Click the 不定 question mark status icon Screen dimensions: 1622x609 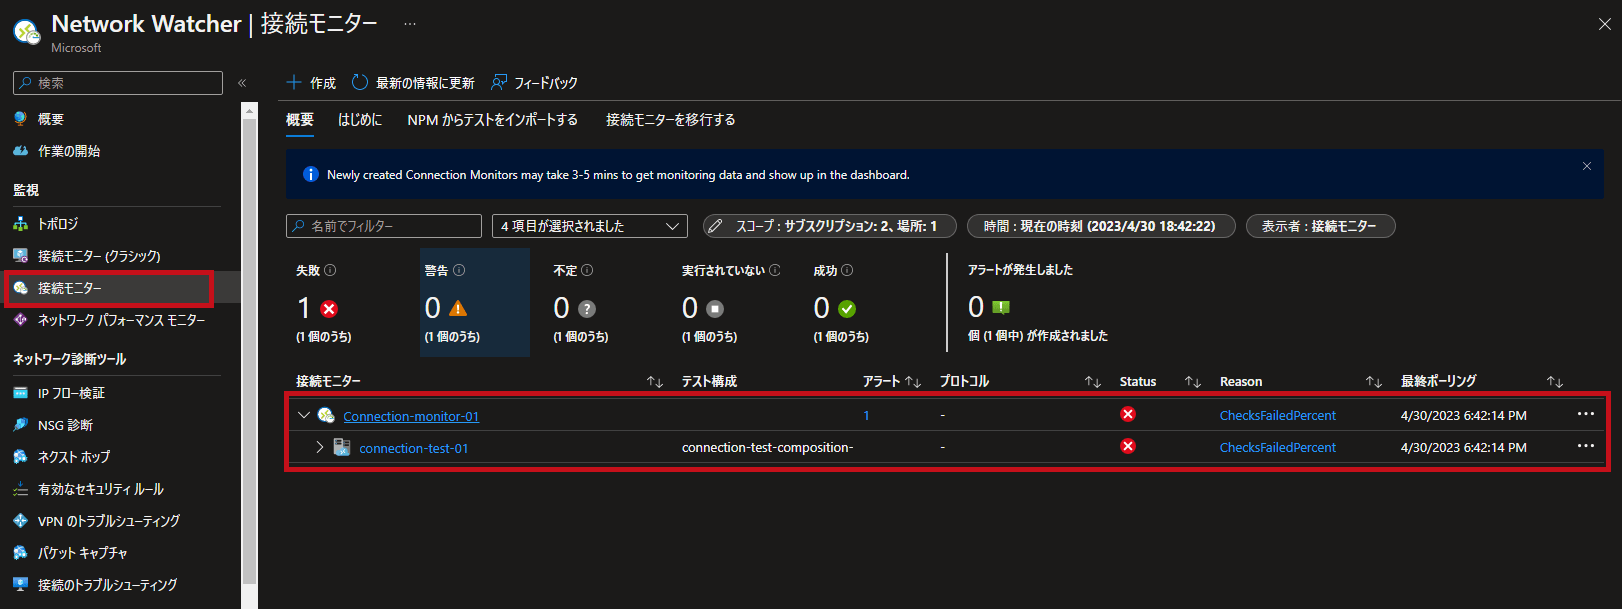coord(587,309)
